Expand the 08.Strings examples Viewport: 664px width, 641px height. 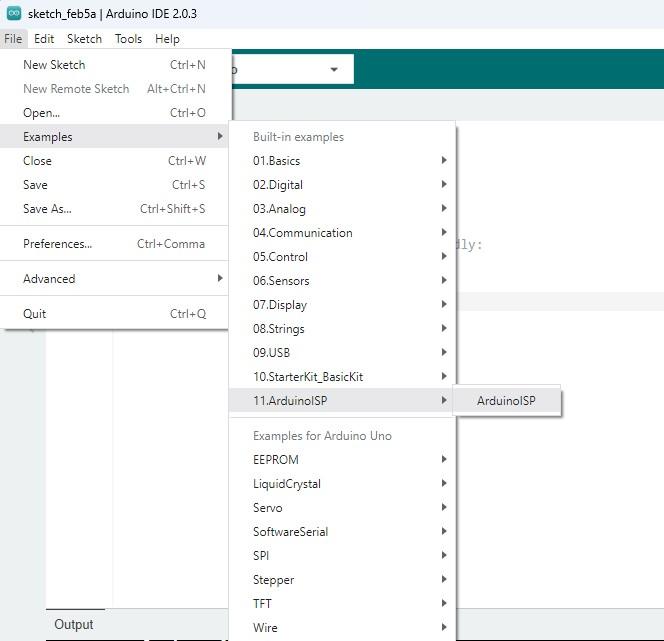coord(343,329)
